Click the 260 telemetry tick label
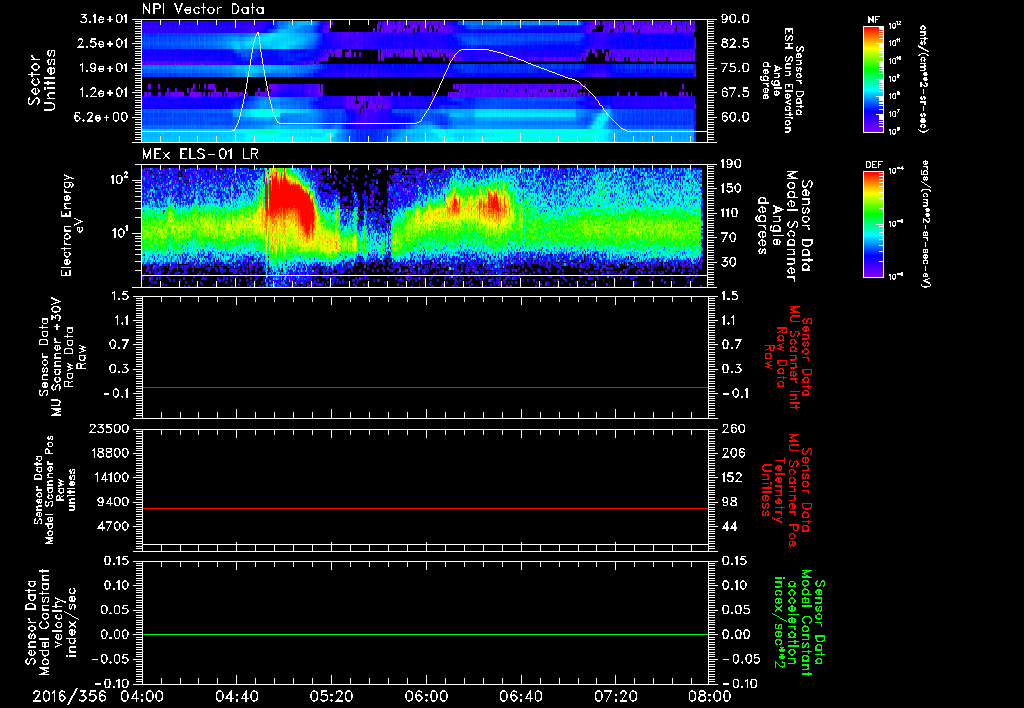Viewport: 1024px width, 708px height. pyautogui.click(x=731, y=429)
